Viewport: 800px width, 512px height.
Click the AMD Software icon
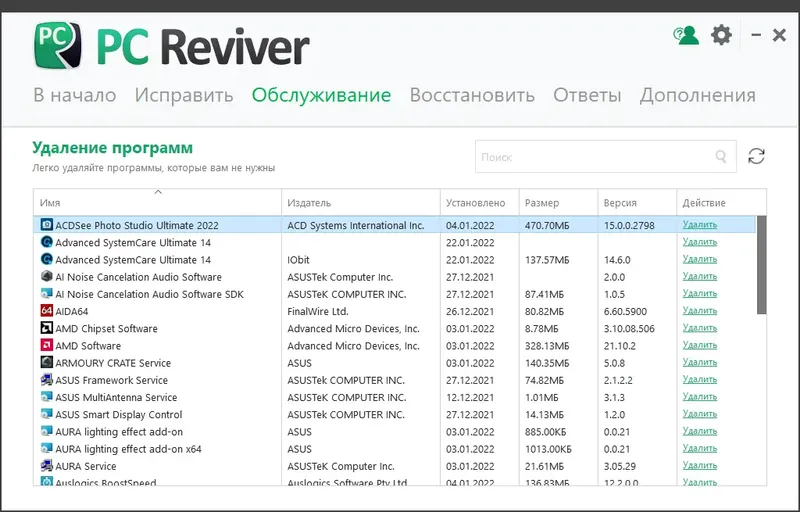click(x=46, y=345)
